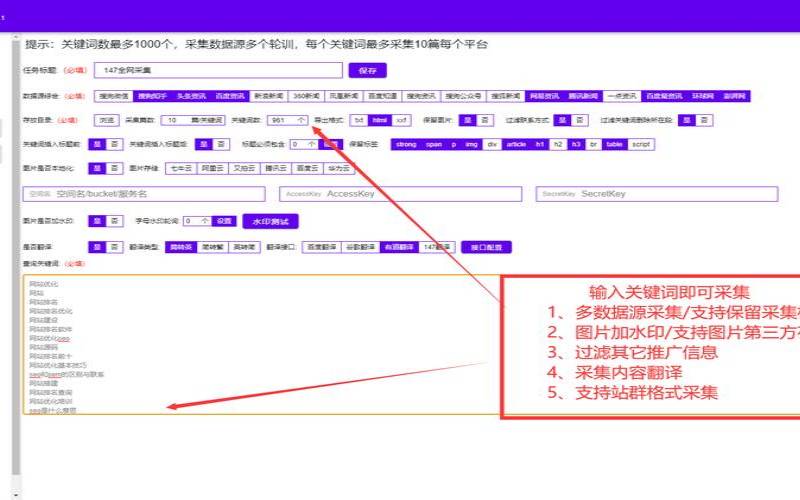800x500 pixels.
Task: Focus the task title field containing 147全网采集
Action: (218, 70)
